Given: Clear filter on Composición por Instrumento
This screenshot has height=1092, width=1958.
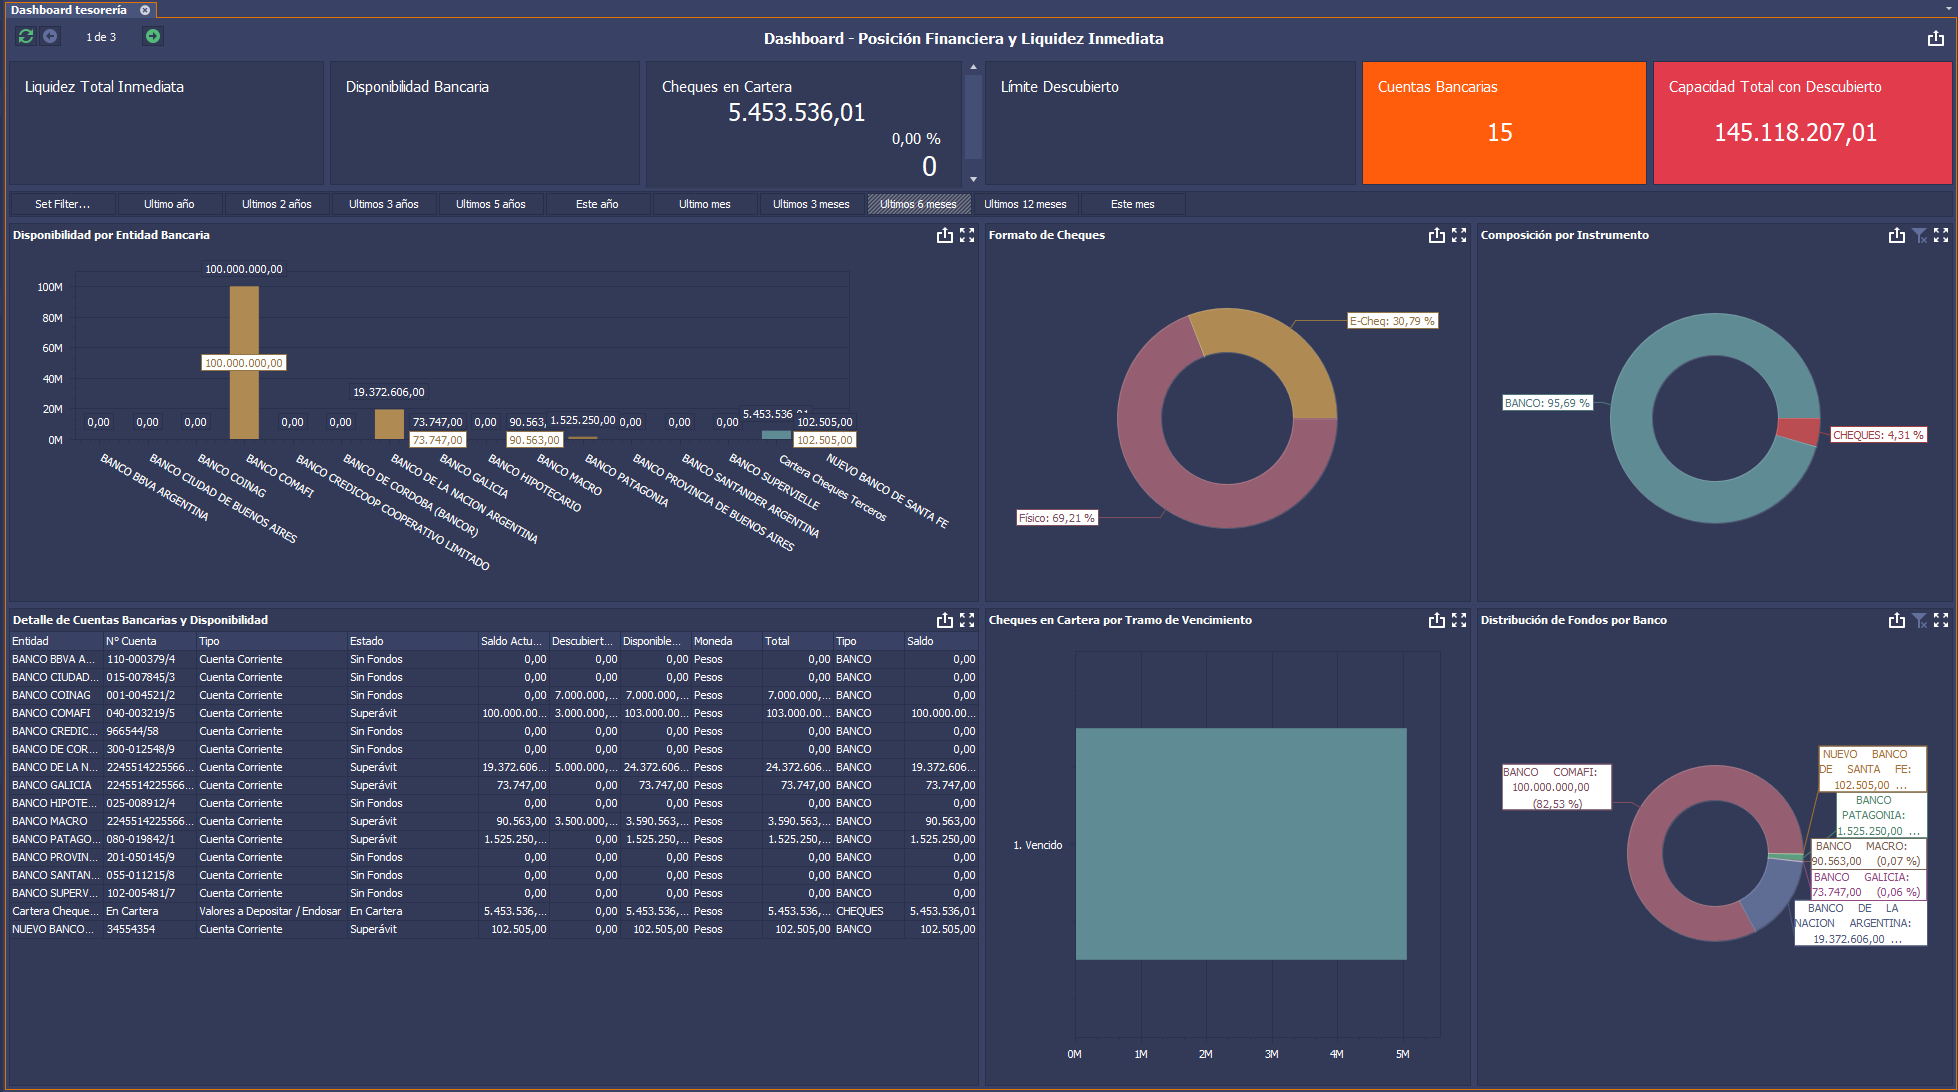Looking at the screenshot, I should point(1919,235).
